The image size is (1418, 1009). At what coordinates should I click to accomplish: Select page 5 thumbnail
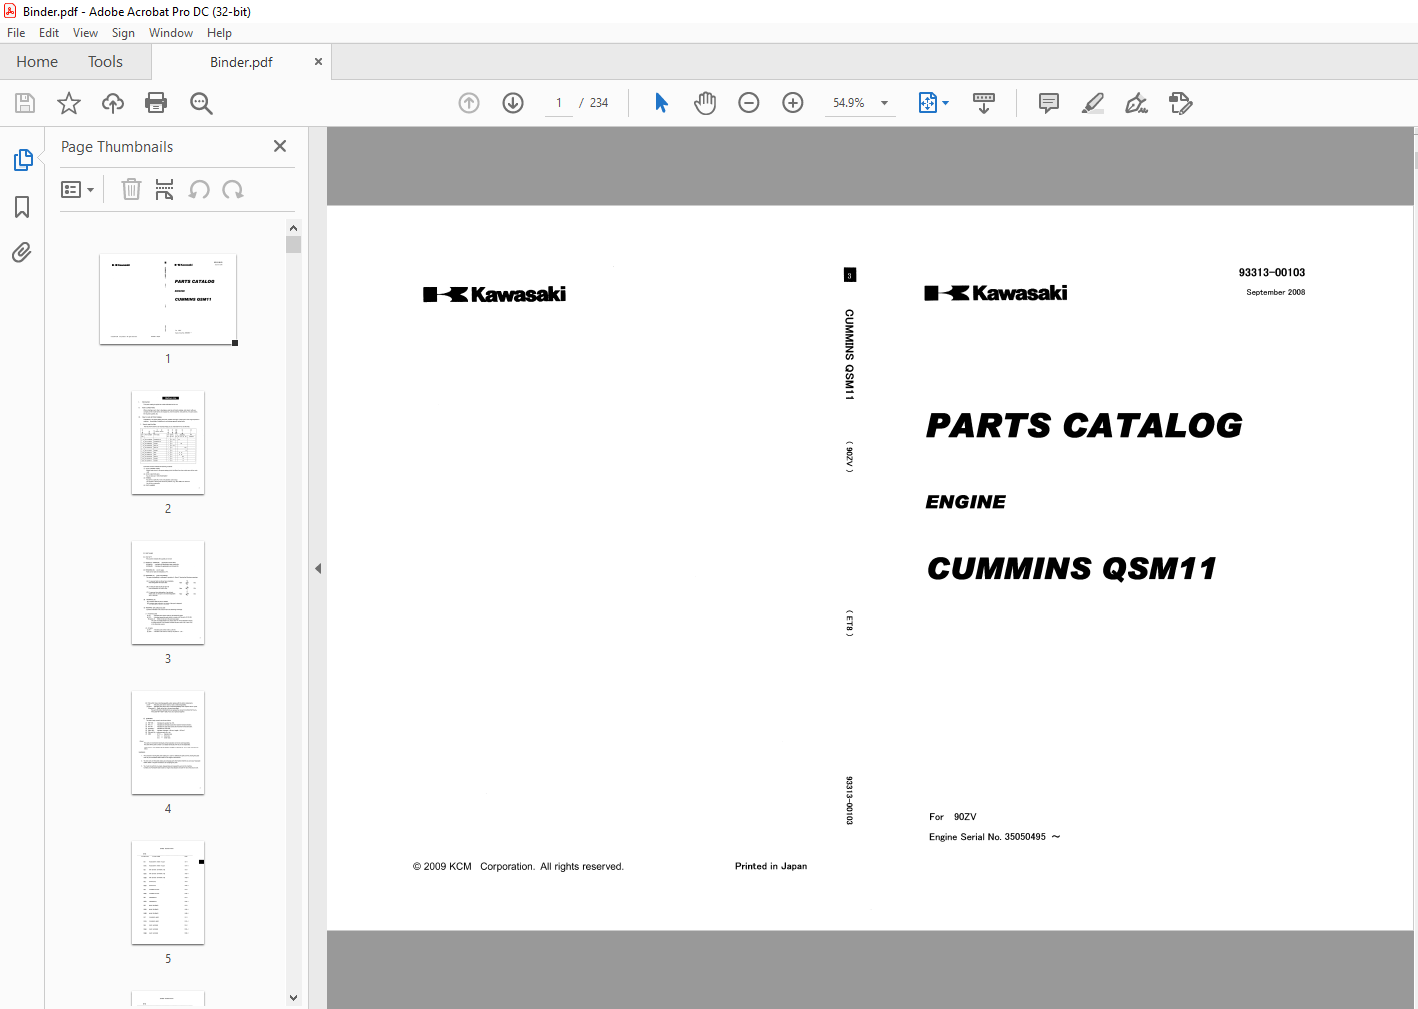click(168, 893)
